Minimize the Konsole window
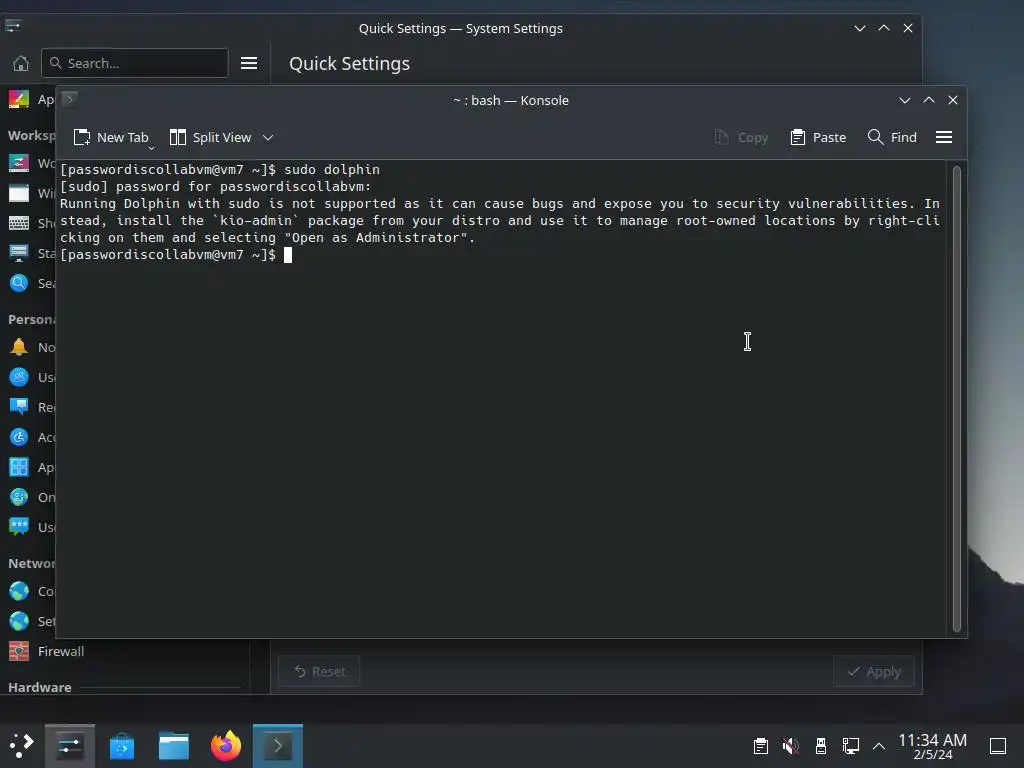The height and width of the screenshot is (768, 1024). click(x=904, y=100)
